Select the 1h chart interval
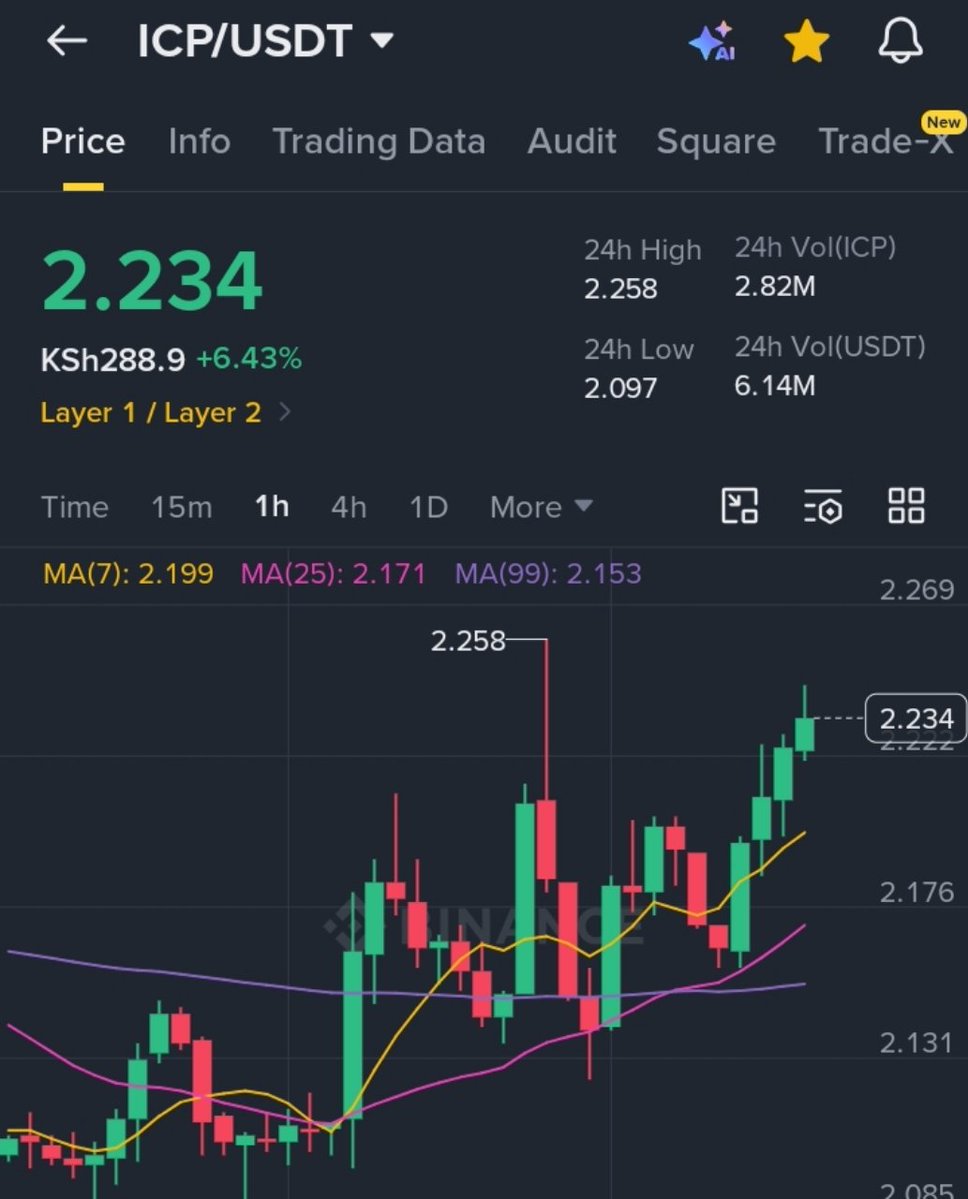The width and height of the screenshot is (968, 1199). 271,507
